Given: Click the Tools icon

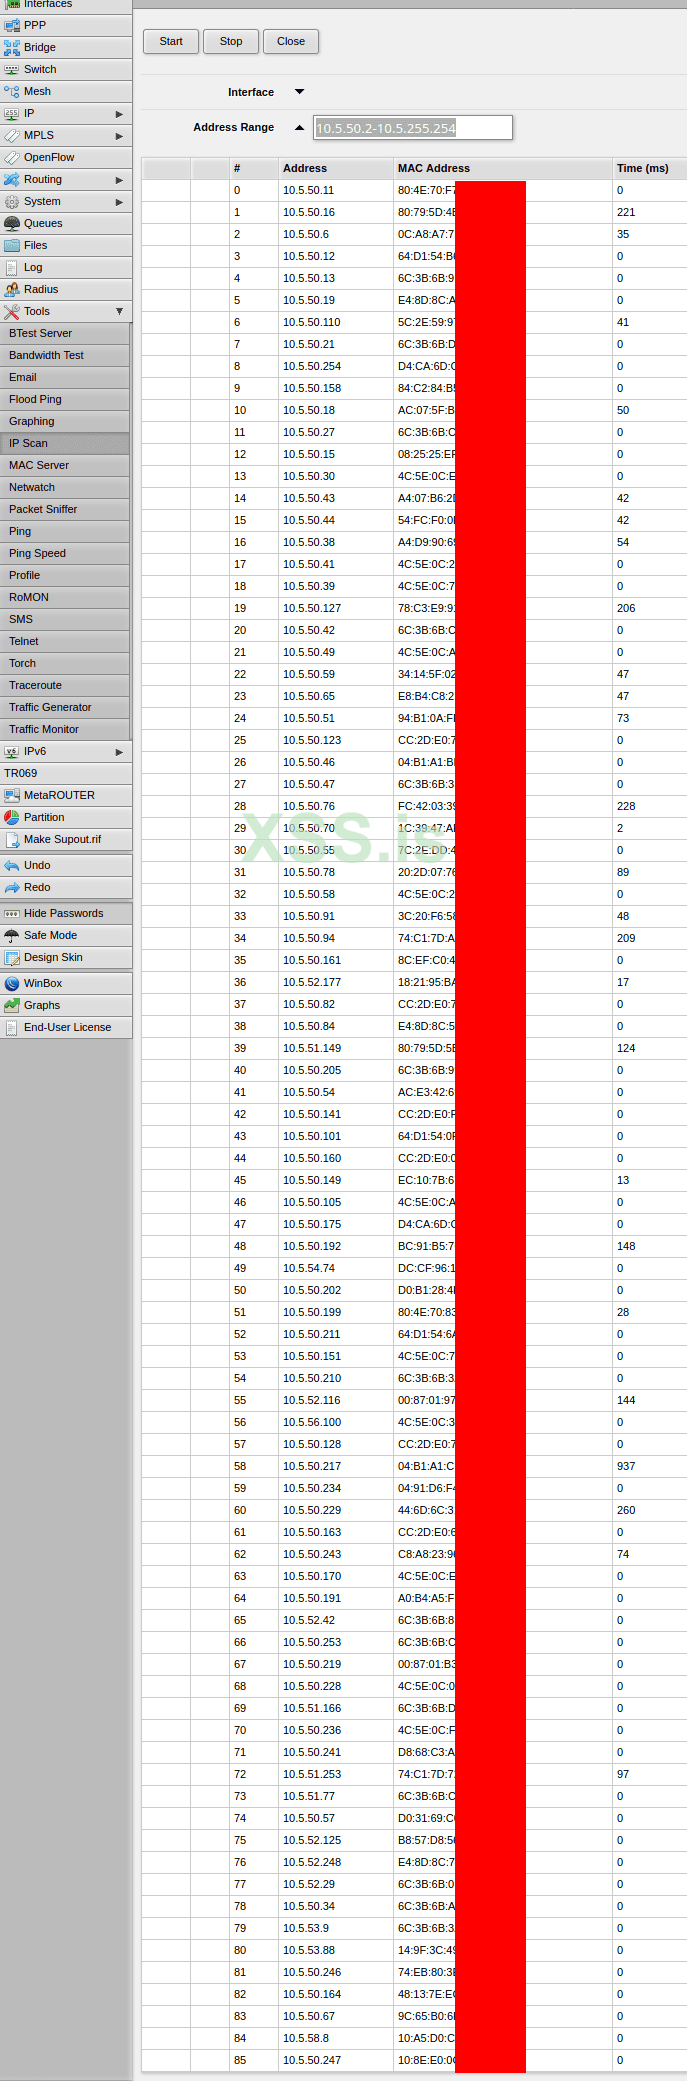Looking at the screenshot, I should click(x=12, y=311).
